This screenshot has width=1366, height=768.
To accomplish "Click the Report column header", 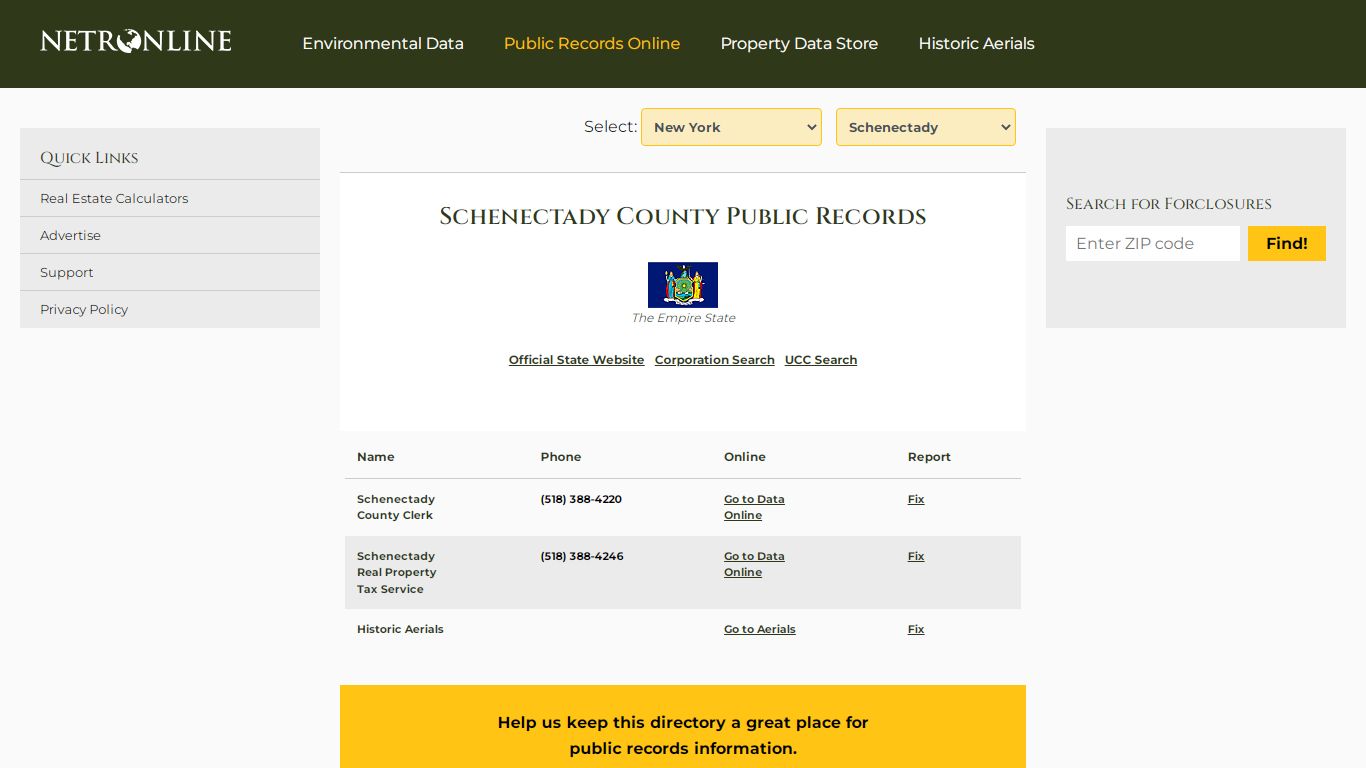I will click(x=929, y=457).
